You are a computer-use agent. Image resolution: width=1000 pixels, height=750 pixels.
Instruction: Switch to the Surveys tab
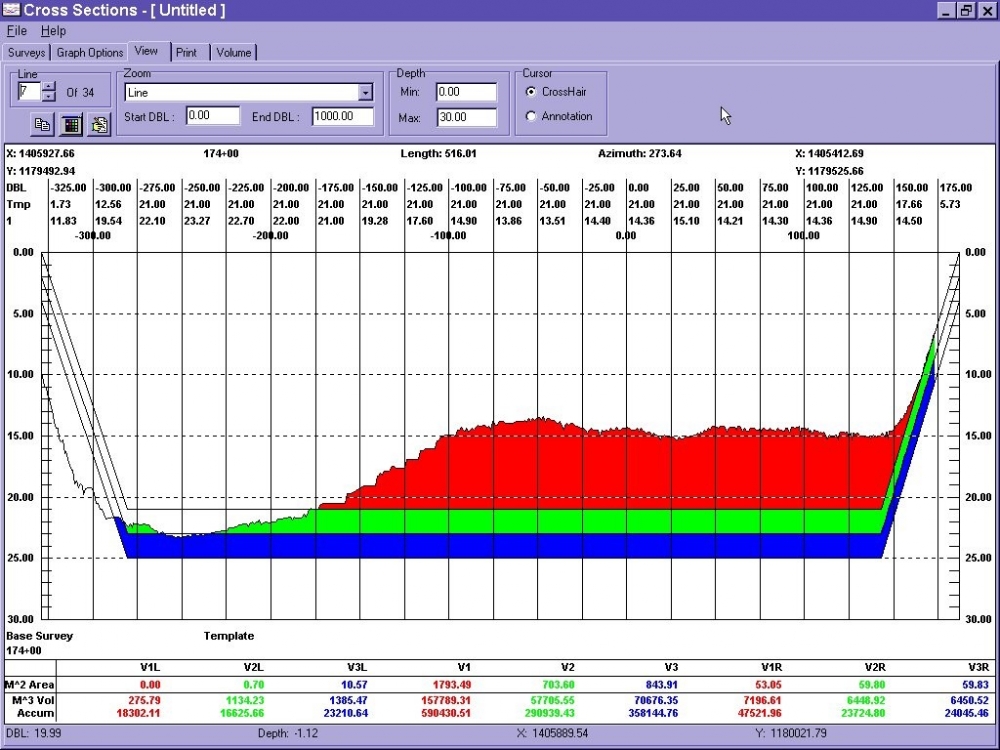[x=27, y=52]
